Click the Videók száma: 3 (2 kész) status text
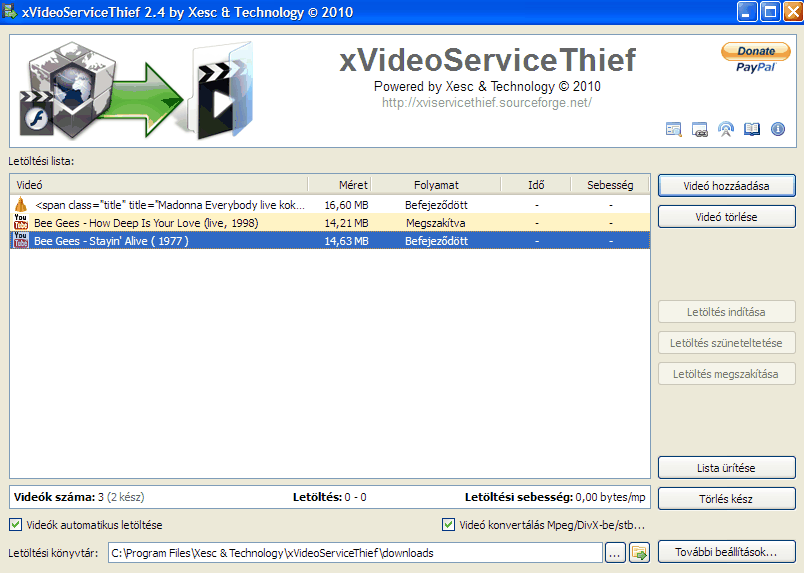Screen dimensions: 804x573 point(79,497)
